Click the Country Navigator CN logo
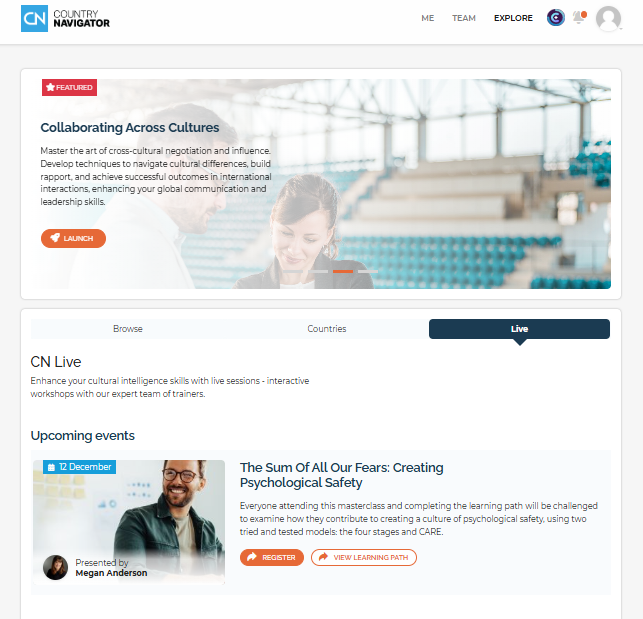The height and width of the screenshot is (619, 643). click(65, 18)
